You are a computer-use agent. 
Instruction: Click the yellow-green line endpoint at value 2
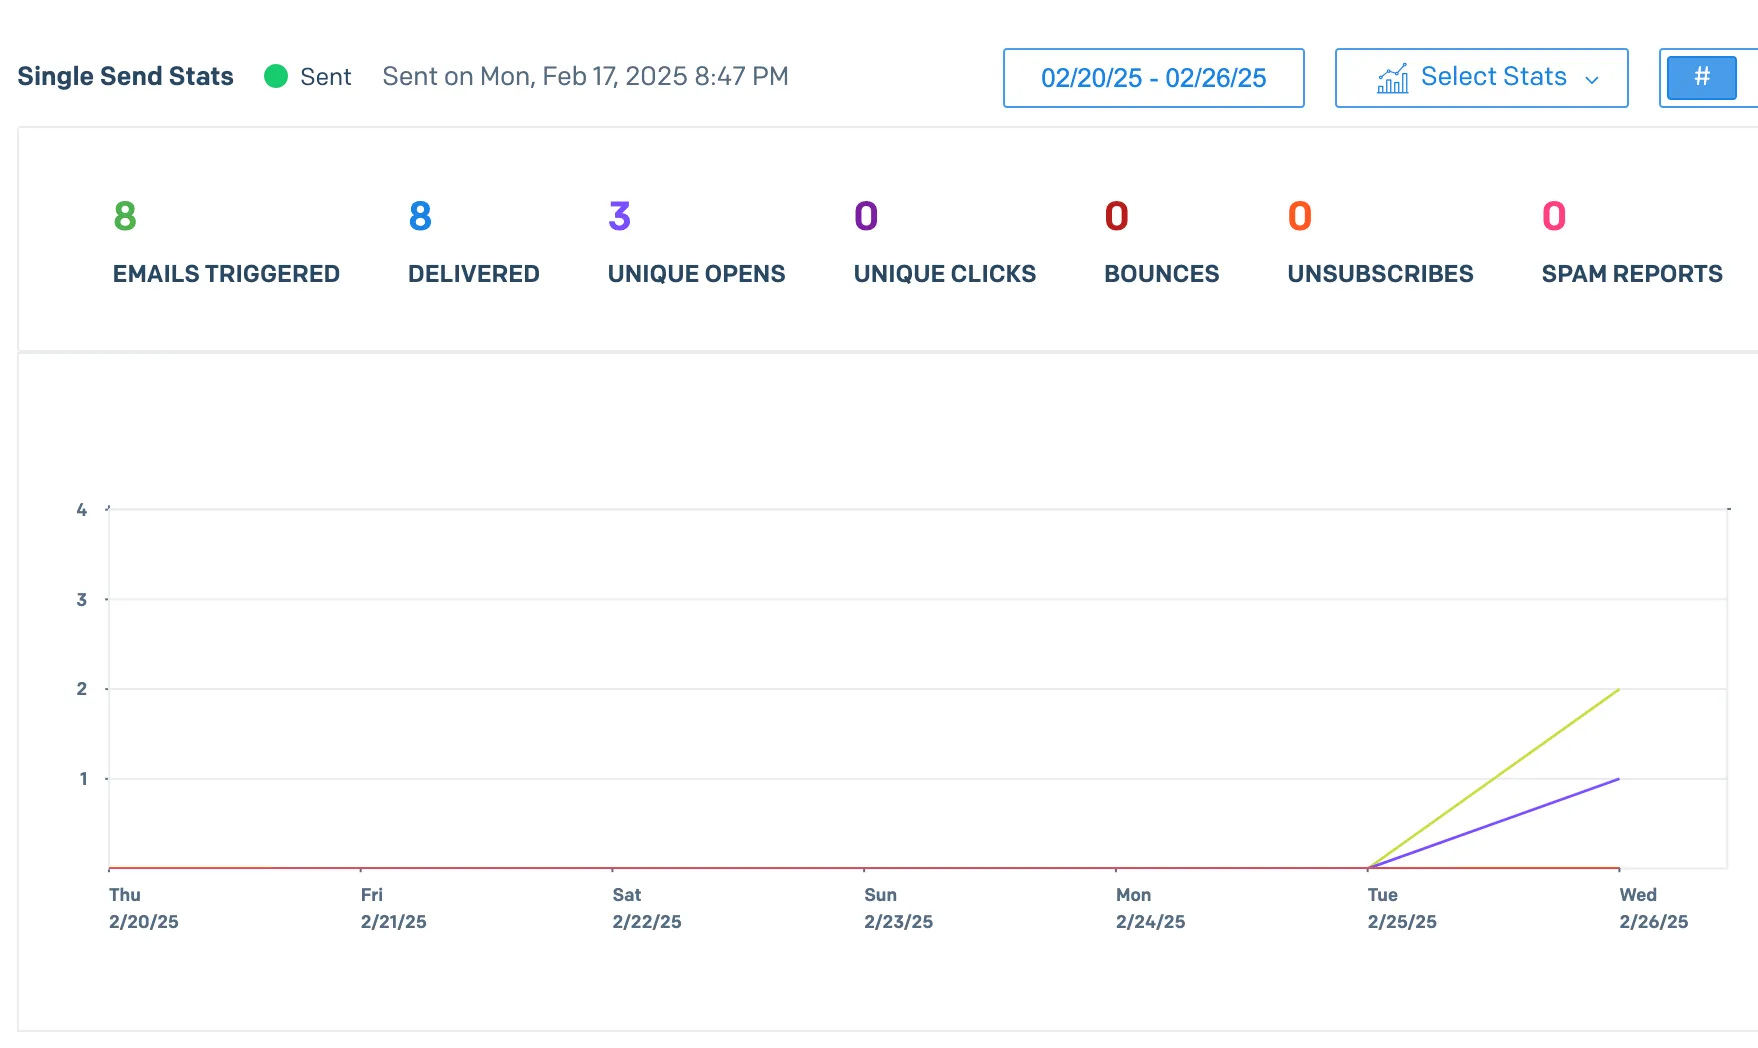point(1618,689)
